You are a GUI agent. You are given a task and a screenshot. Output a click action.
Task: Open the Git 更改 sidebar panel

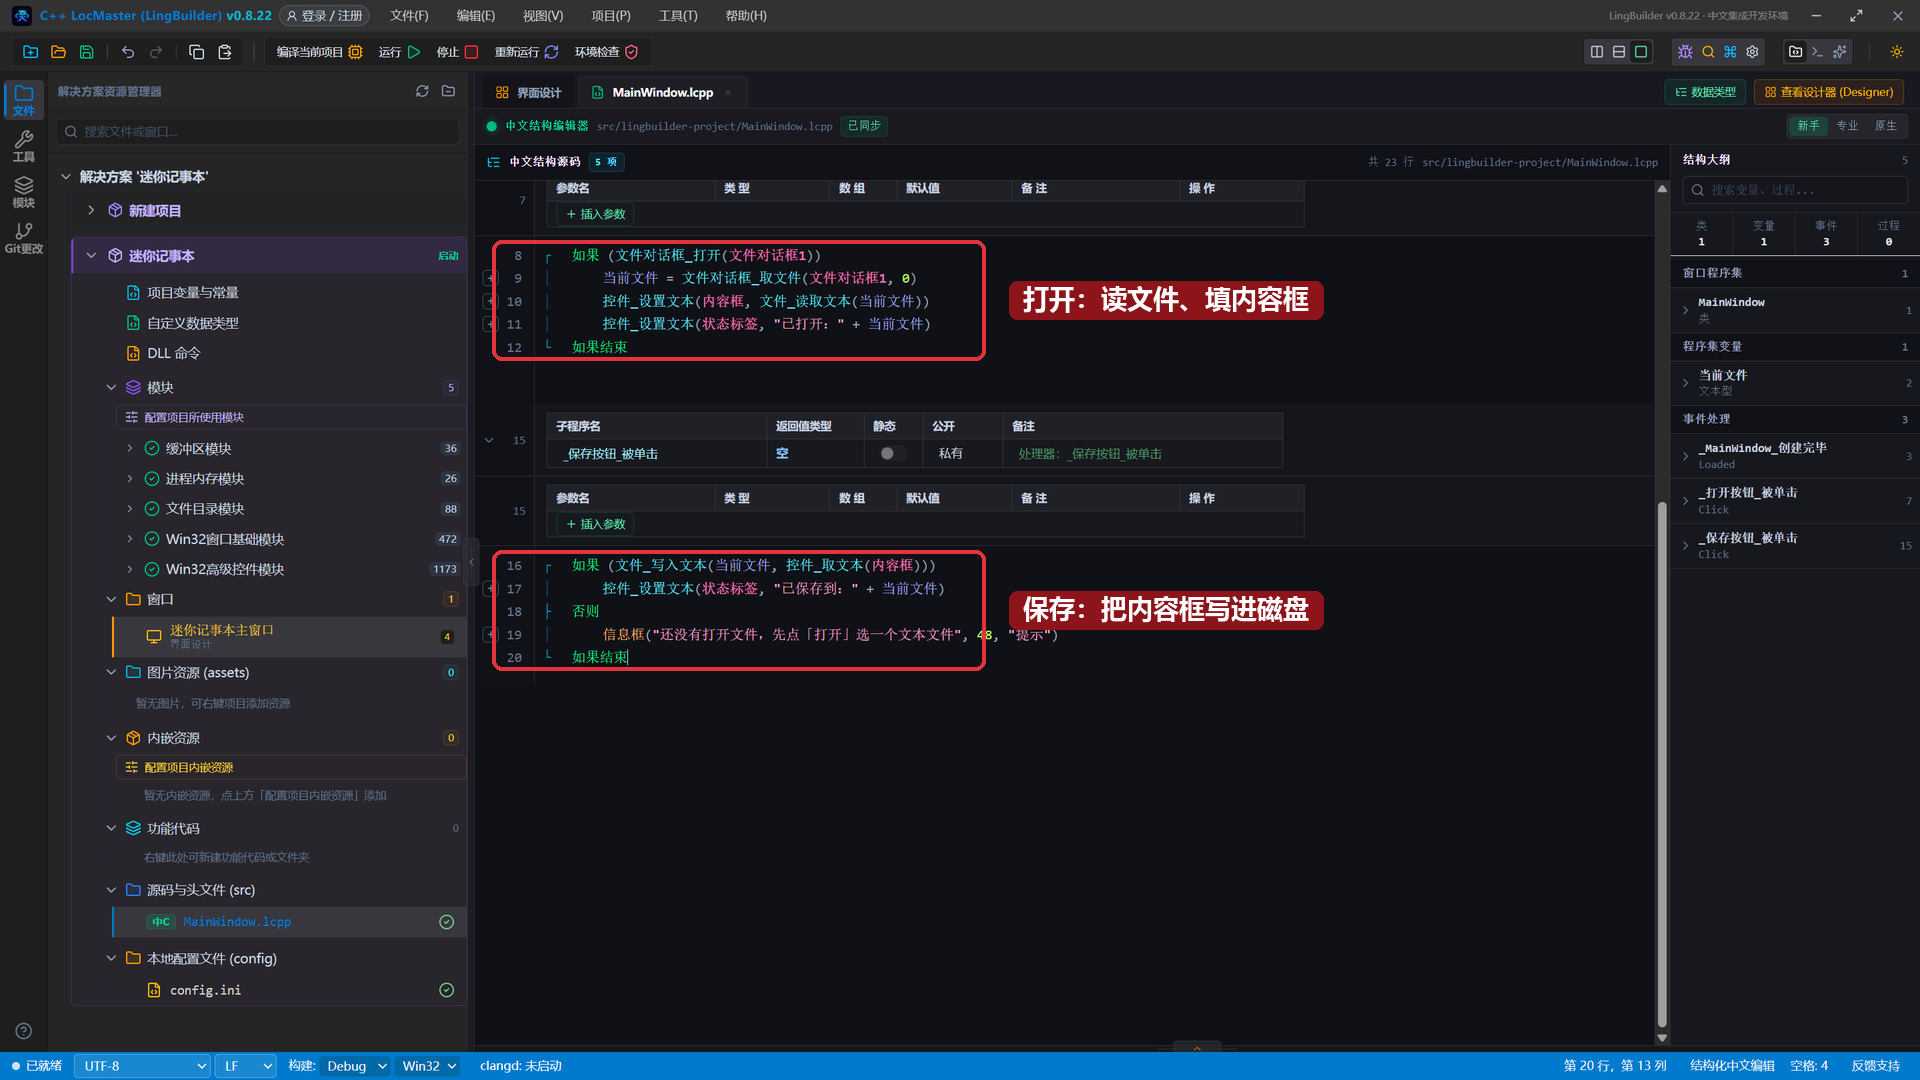[24, 238]
